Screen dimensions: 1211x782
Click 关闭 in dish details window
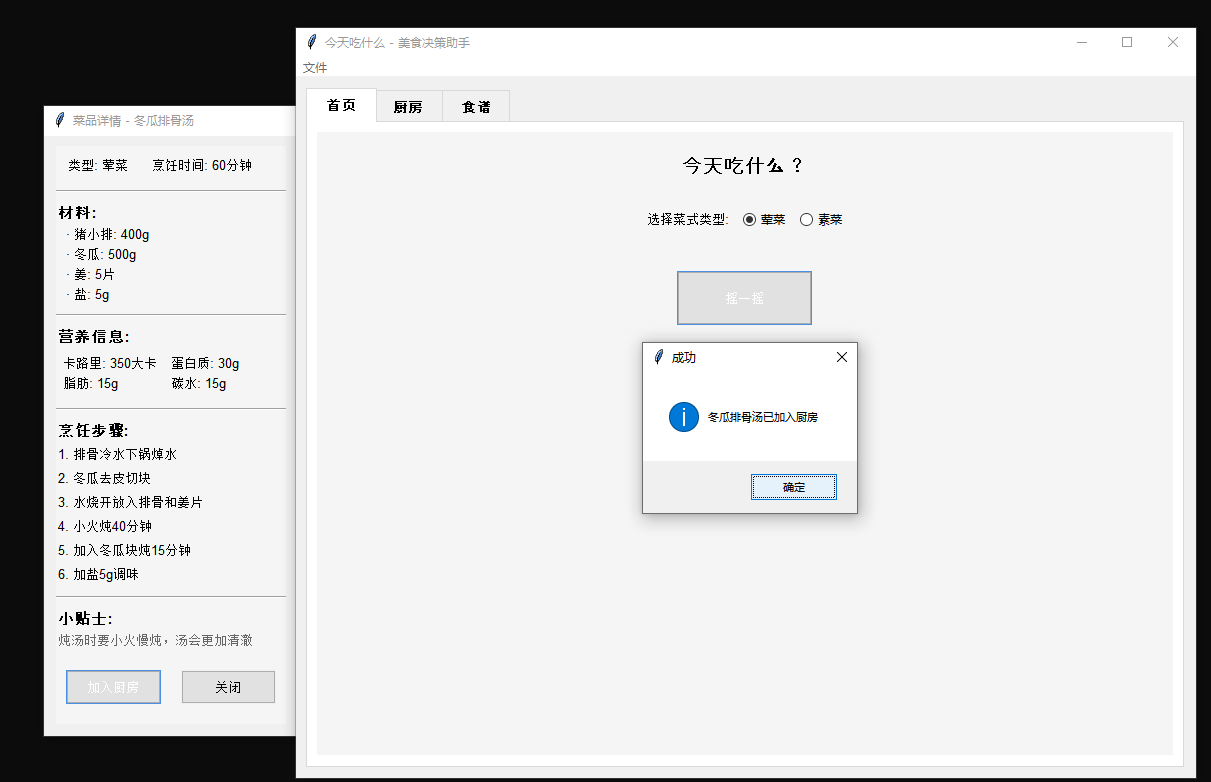pyautogui.click(x=228, y=687)
